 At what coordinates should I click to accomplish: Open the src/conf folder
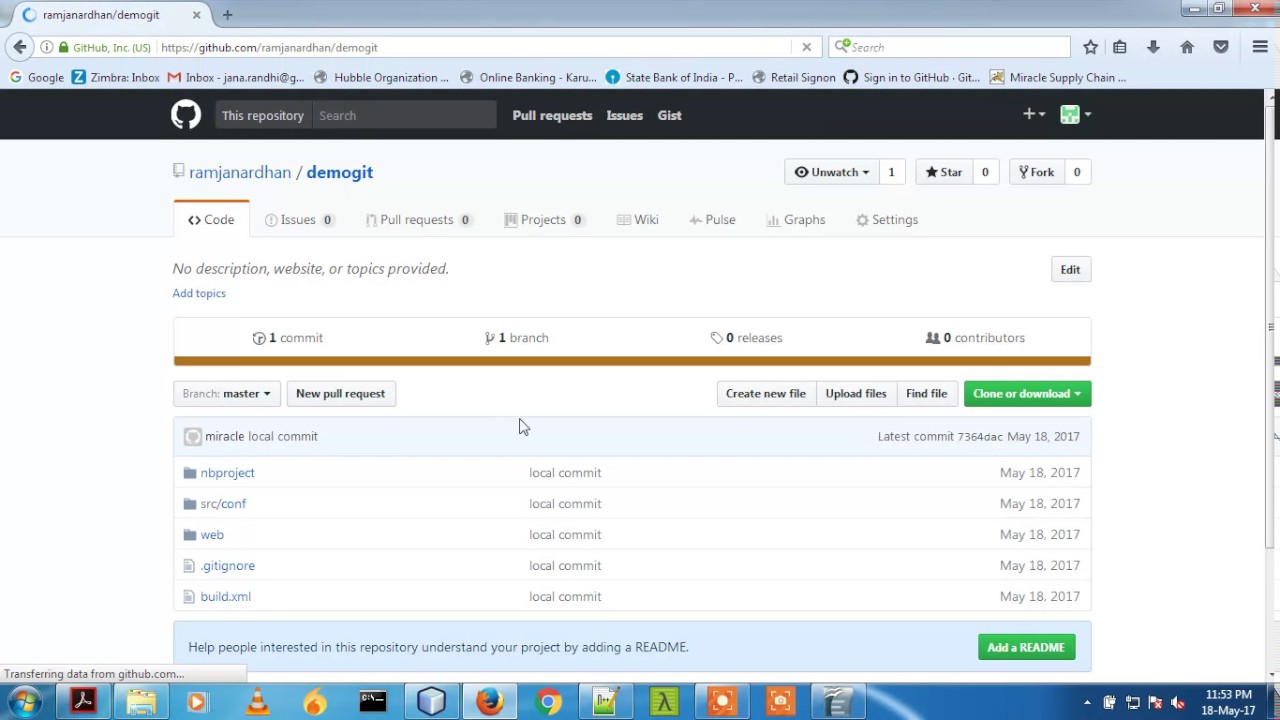click(x=223, y=503)
